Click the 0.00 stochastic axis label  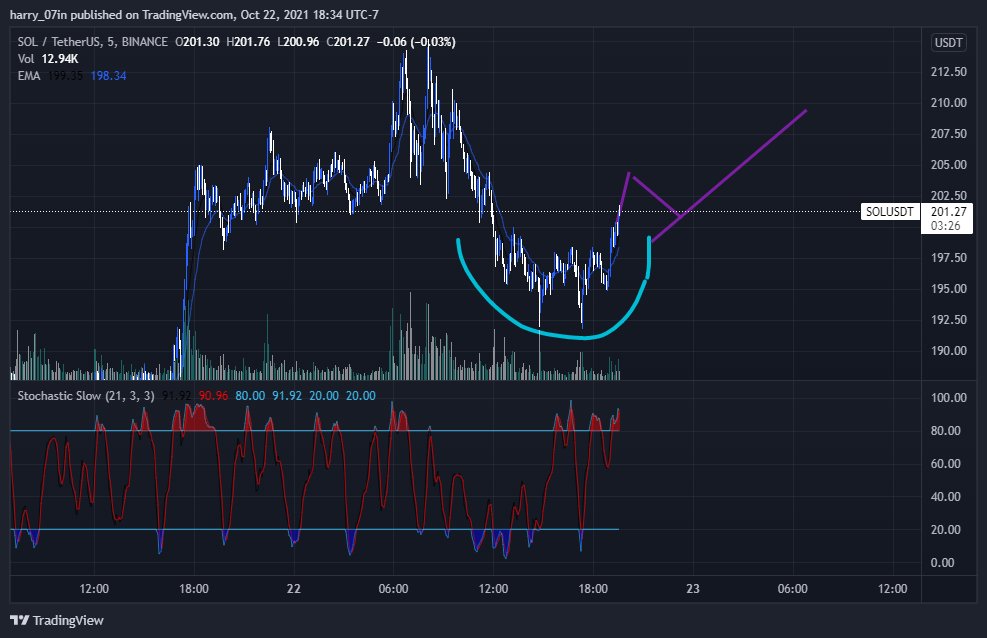click(x=942, y=563)
